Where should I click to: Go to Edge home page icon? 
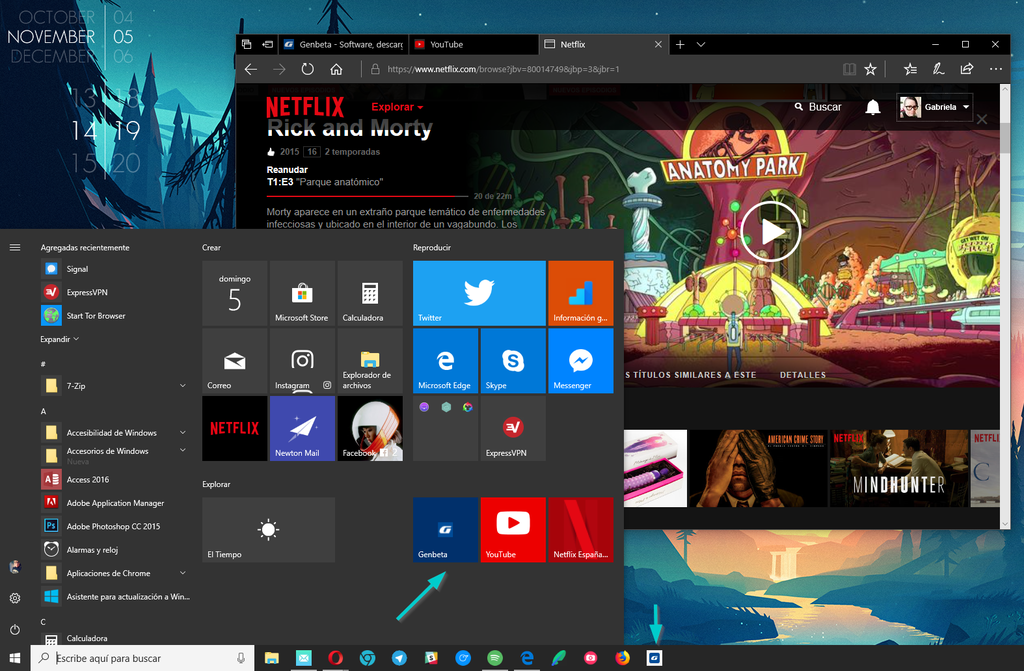(336, 69)
